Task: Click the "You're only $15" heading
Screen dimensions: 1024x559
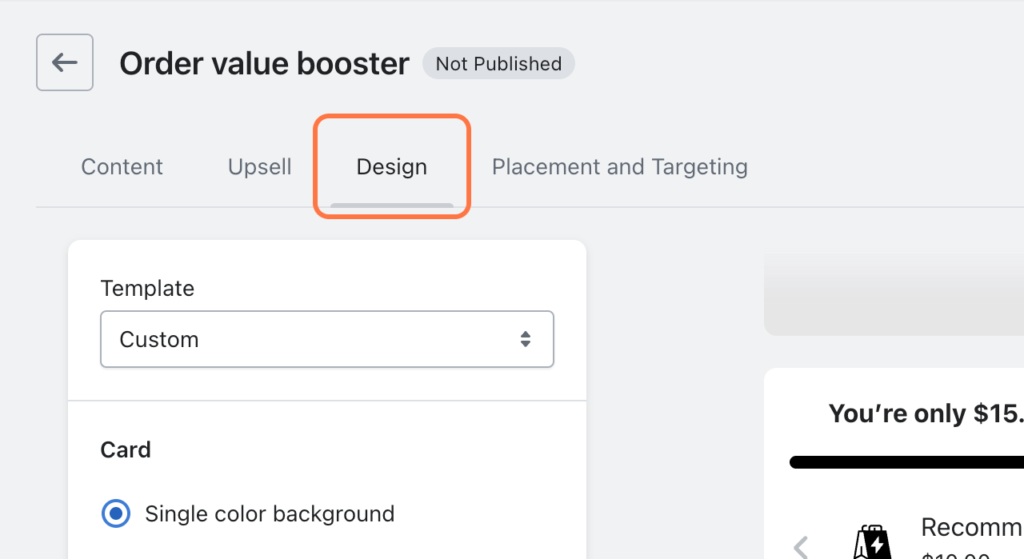Action: pos(925,414)
